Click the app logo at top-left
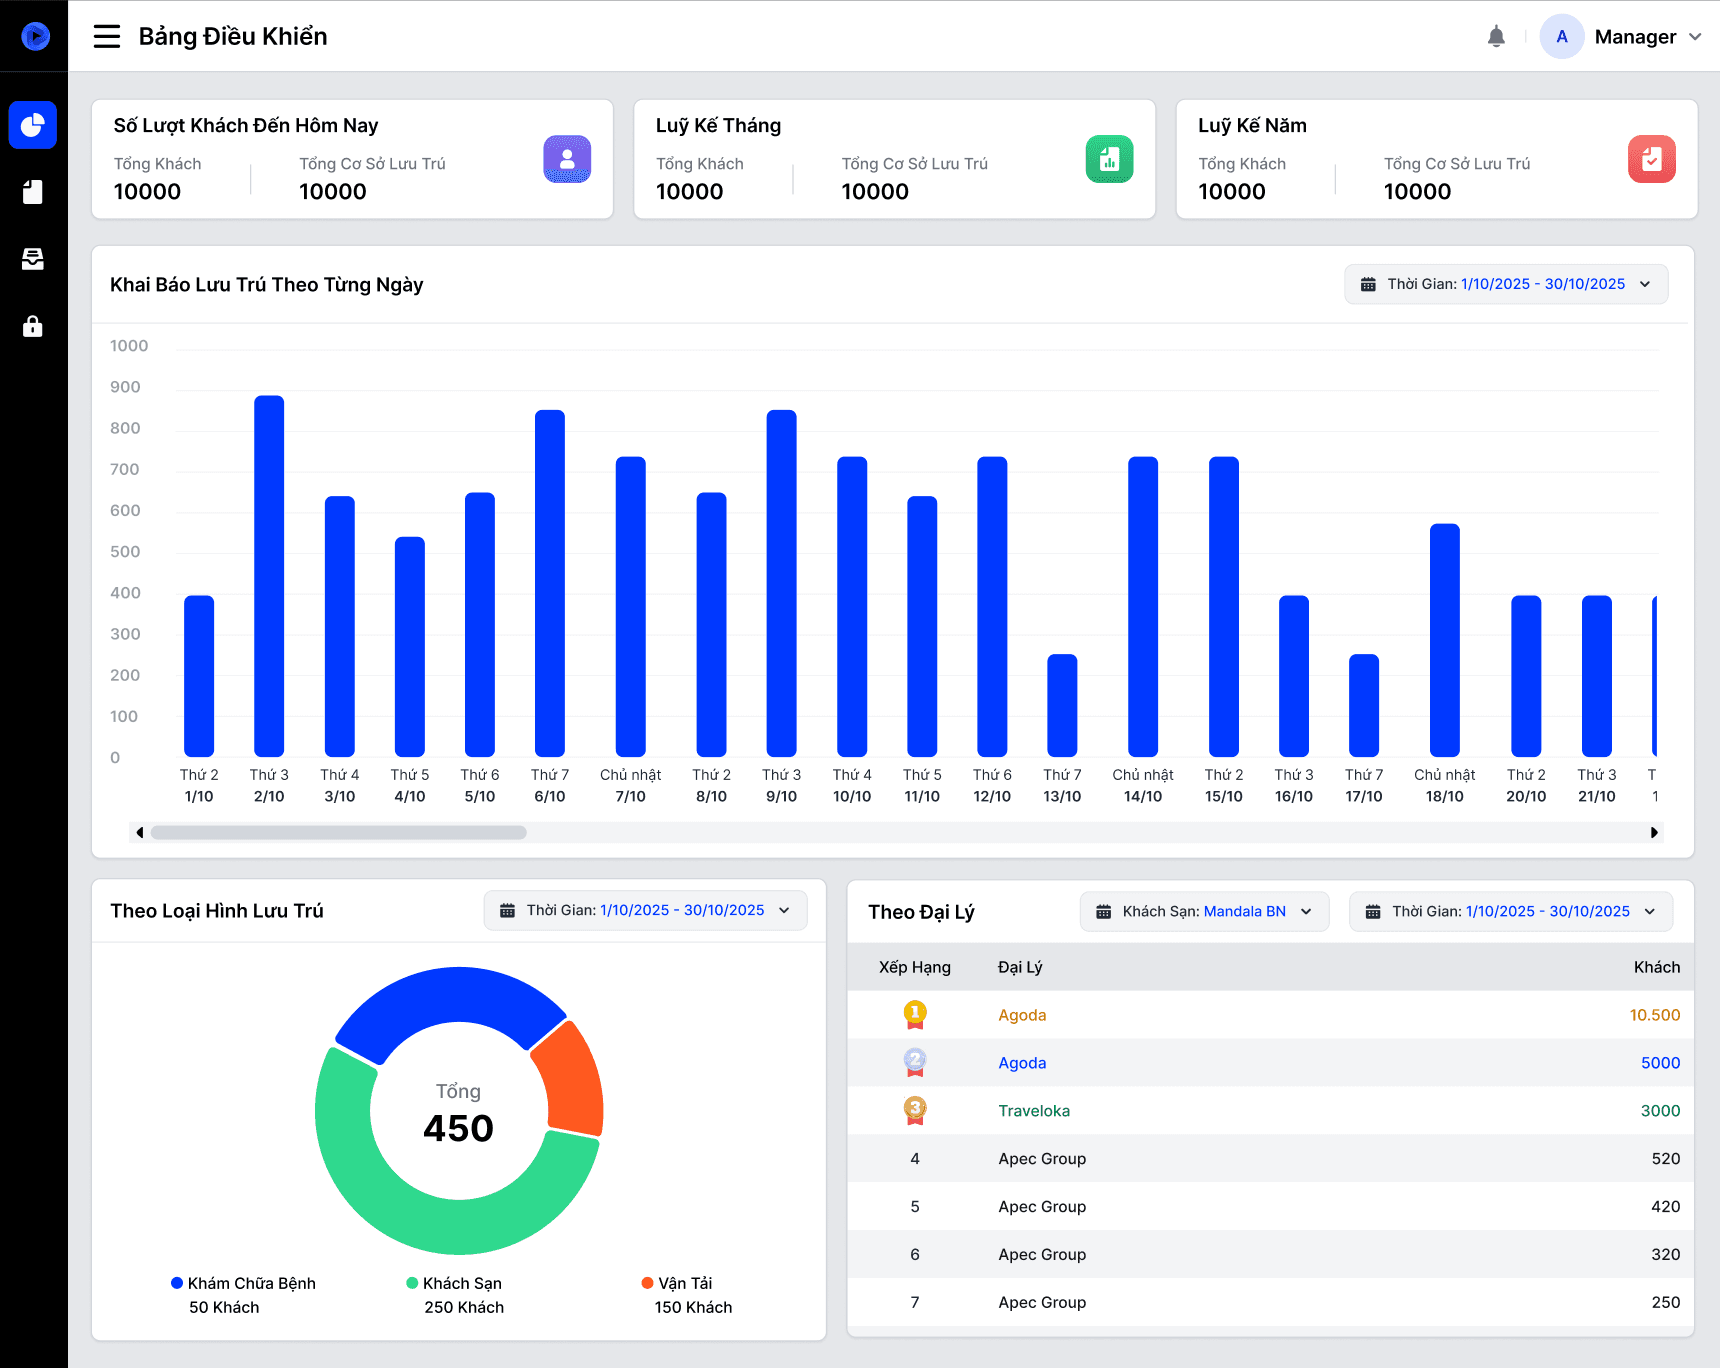1720x1368 pixels. point(35,37)
